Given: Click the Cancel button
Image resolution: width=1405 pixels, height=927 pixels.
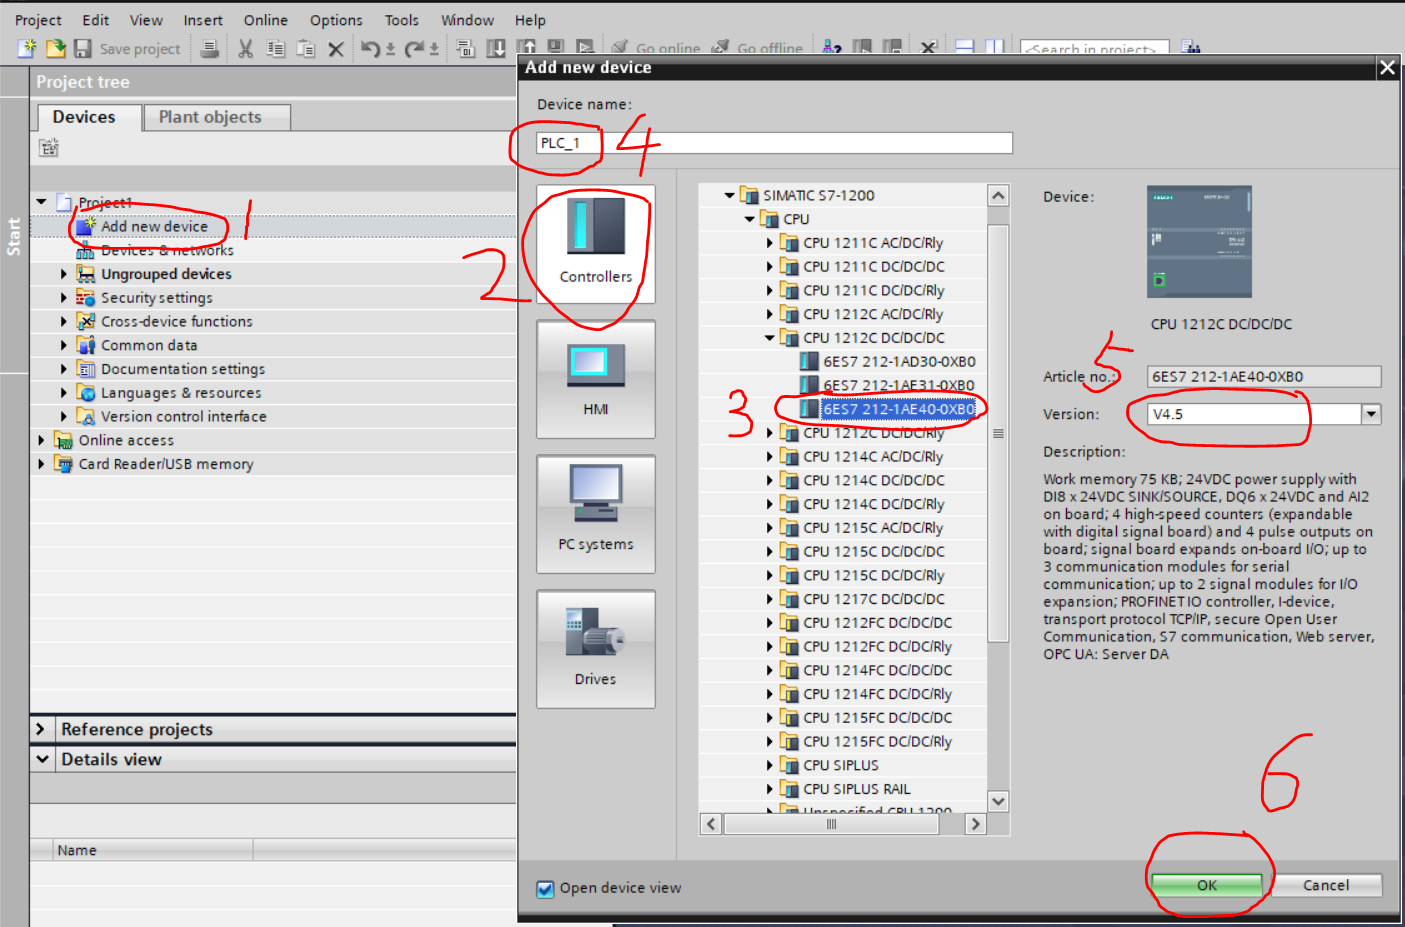Looking at the screenshot, I should coord(1326,885).
